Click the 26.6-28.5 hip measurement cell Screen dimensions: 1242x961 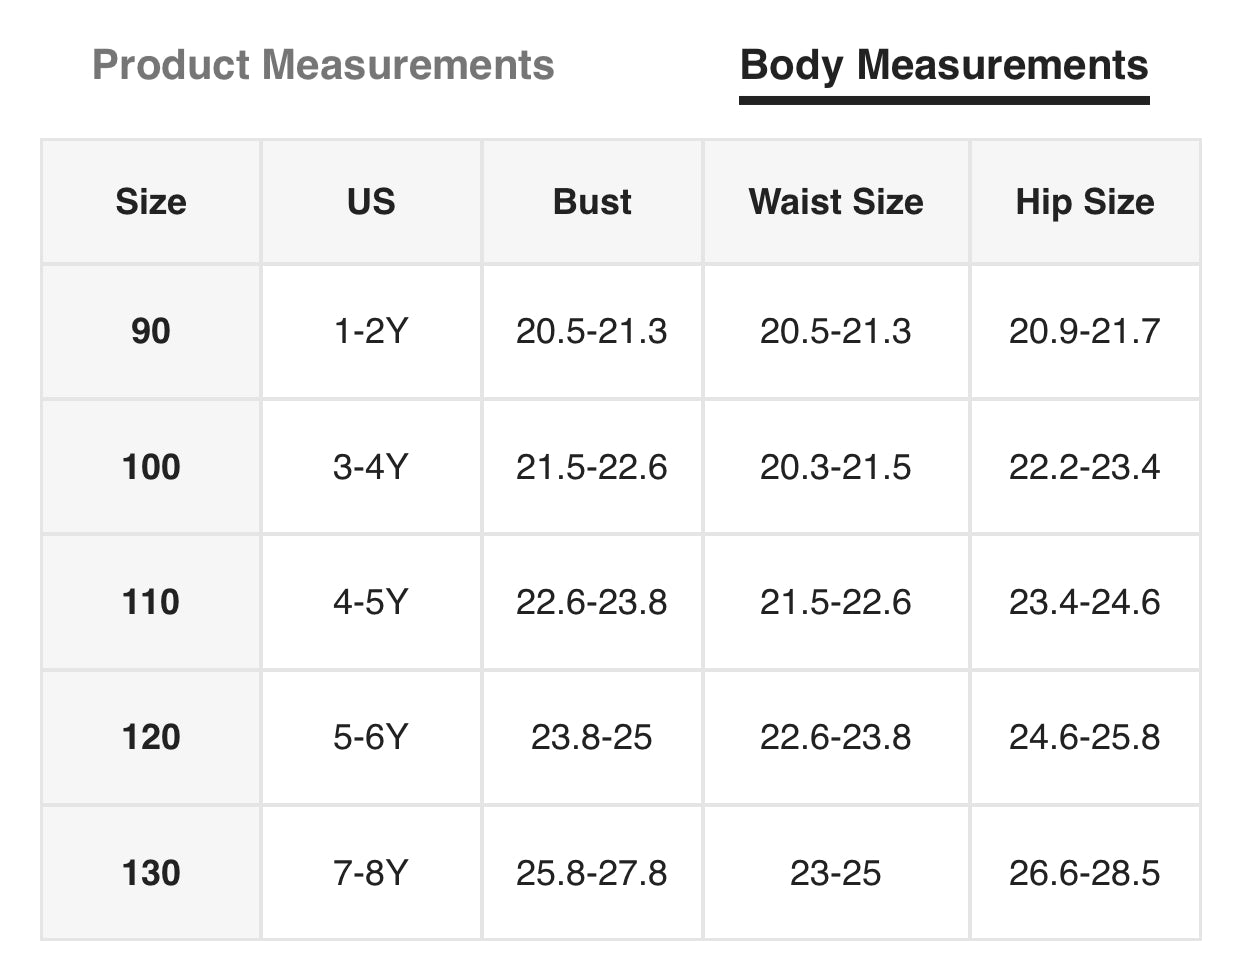1085,873
